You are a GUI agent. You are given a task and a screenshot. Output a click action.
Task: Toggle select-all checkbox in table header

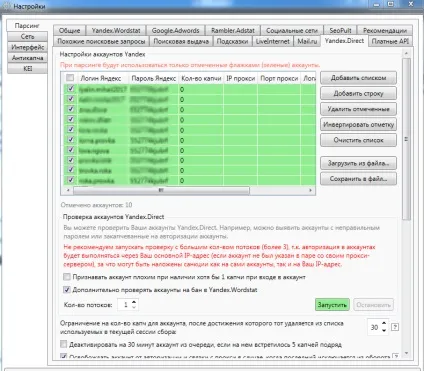pos(70,78)
